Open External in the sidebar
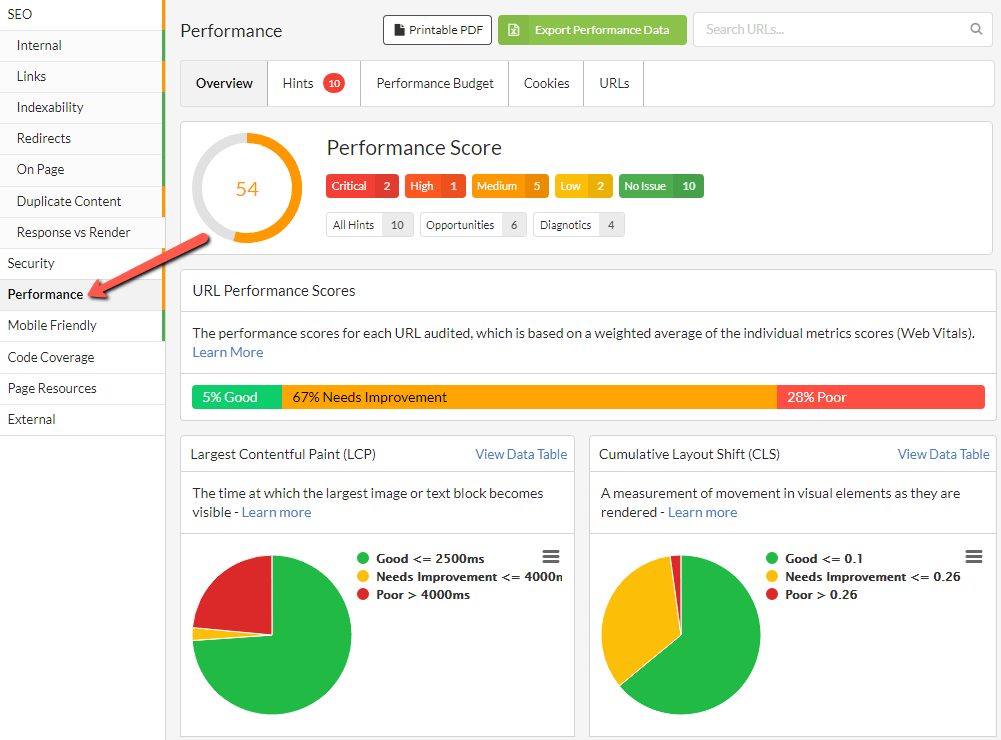Image resolution: width=1001 pixels, height=740 pixels. click(82, 419)
